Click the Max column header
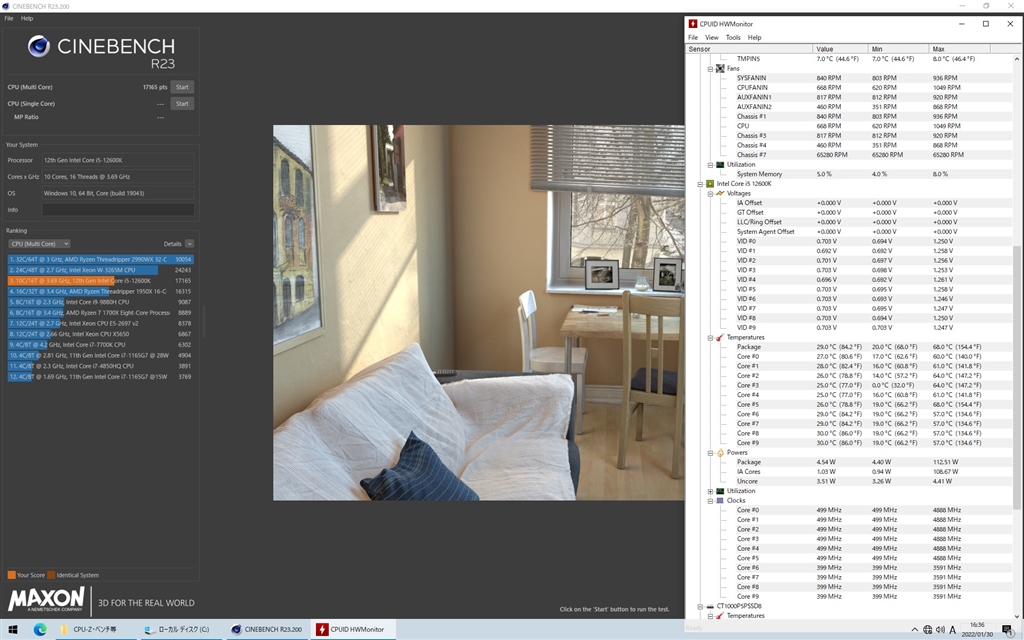The height and width of the screenshot is (640, 1024). click(960, 49)
